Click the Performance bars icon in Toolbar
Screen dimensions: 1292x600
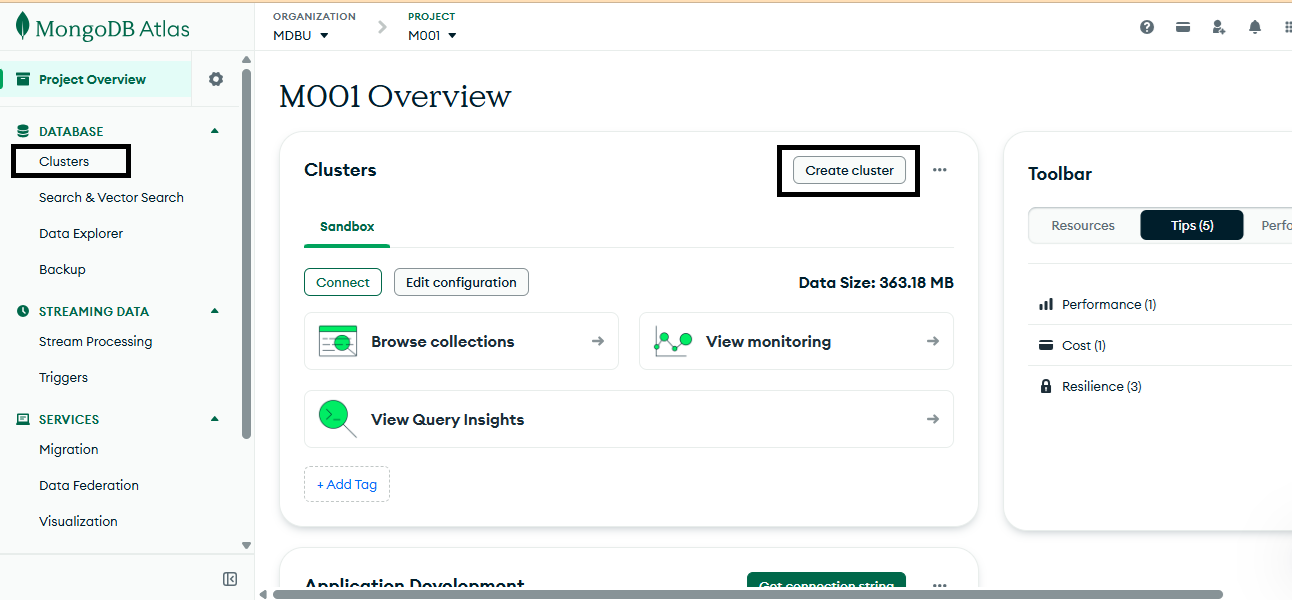pos(1046,304)
